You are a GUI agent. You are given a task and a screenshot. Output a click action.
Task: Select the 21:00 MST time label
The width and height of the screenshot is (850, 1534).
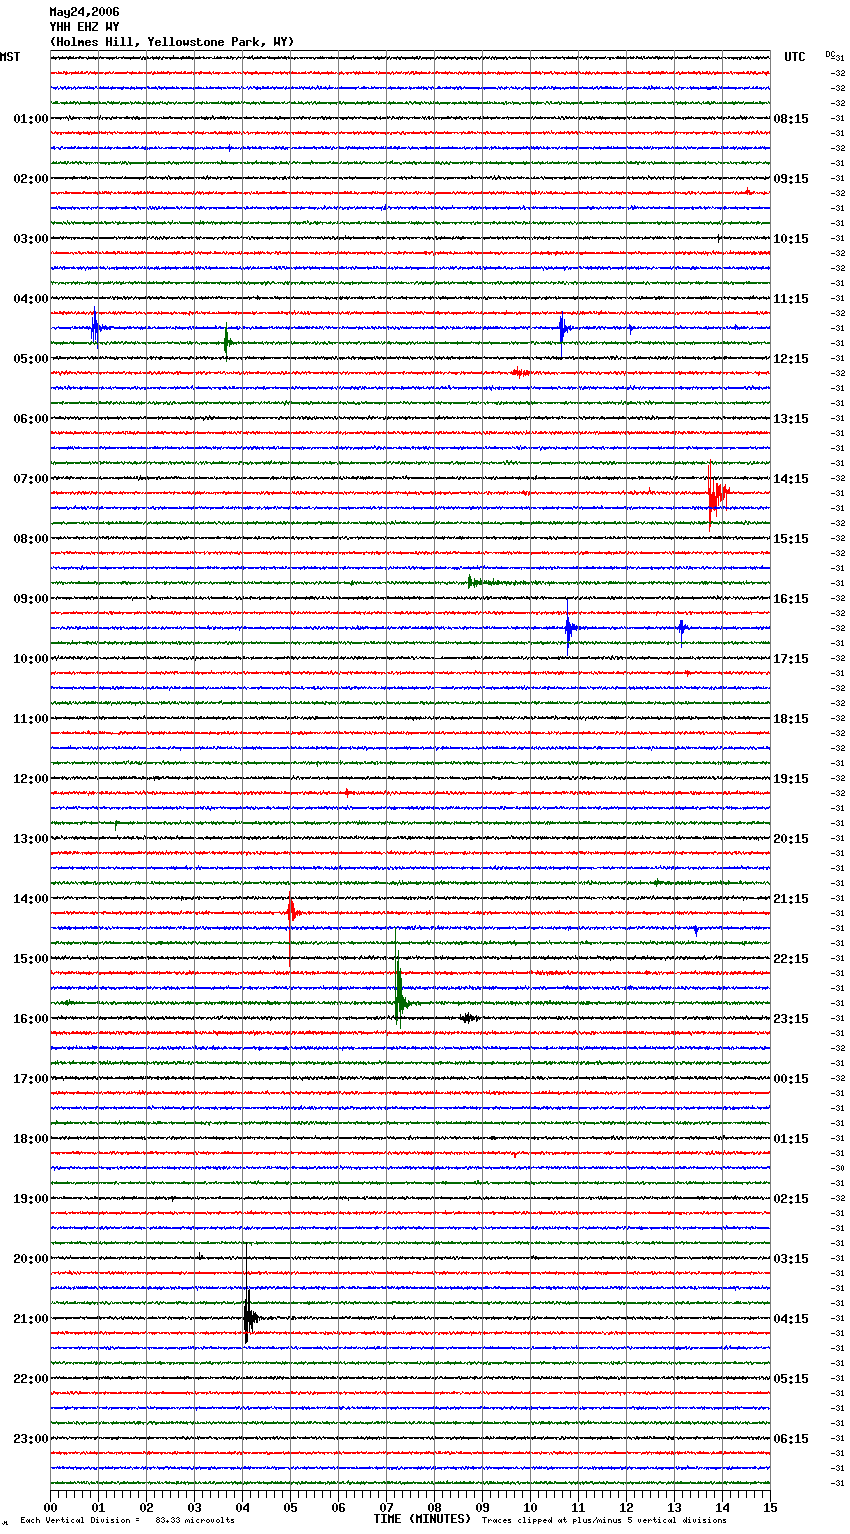pyautogui.click(x=31, y=1319)
